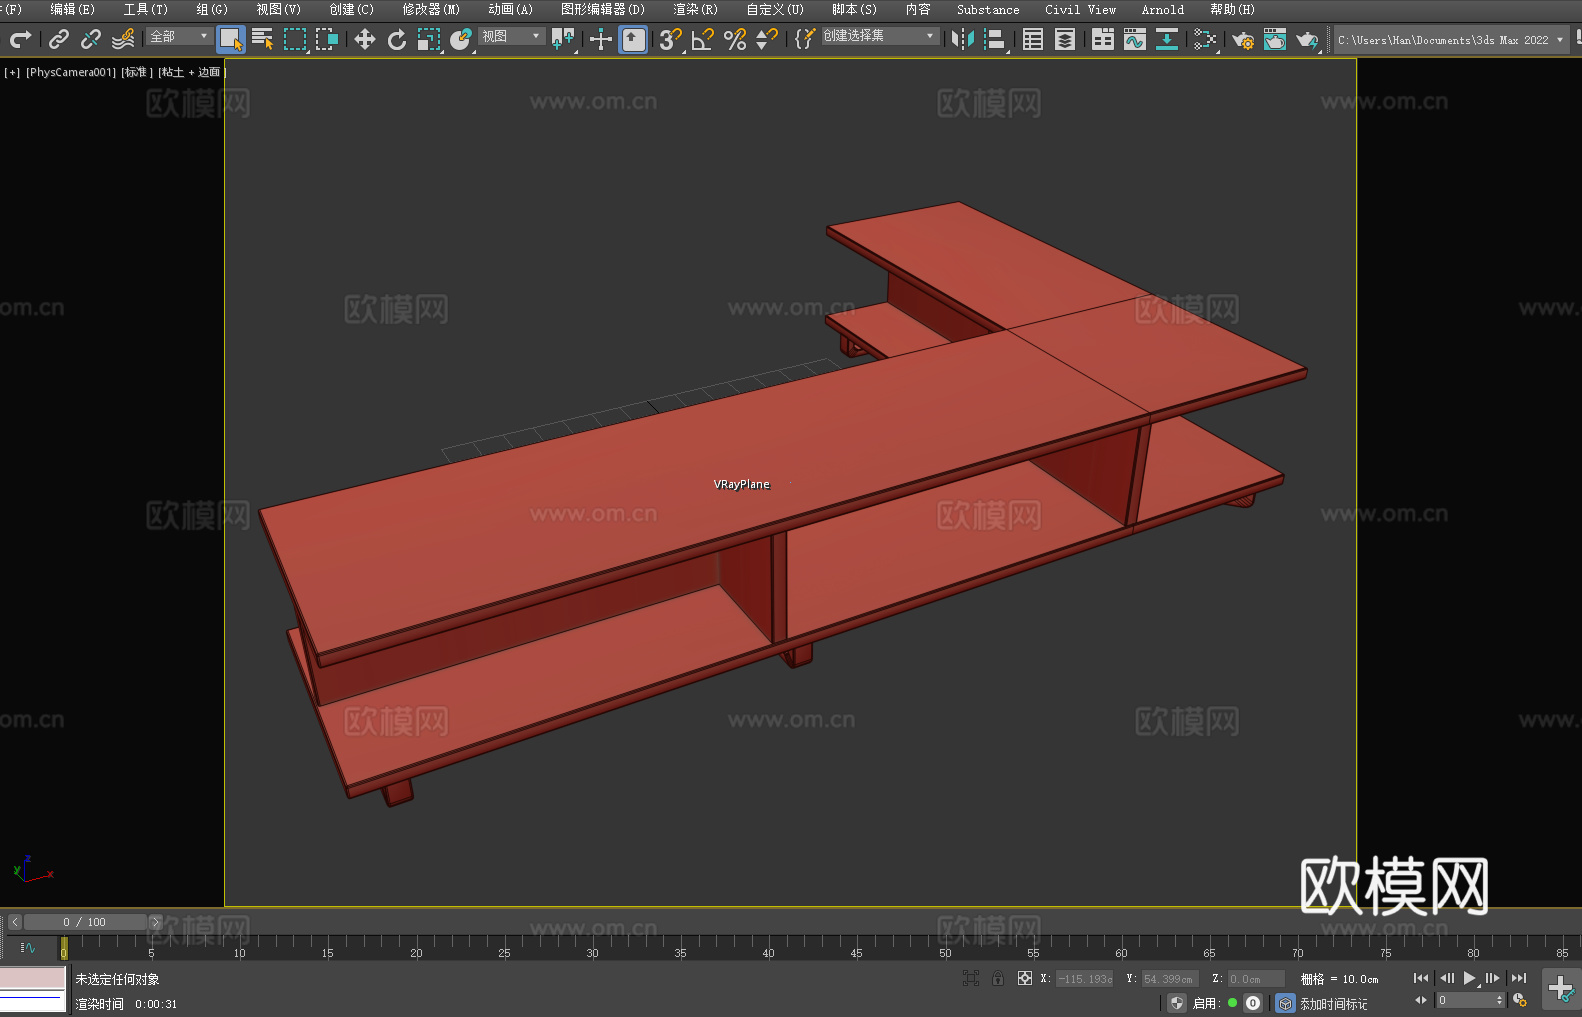Click the 0 / 100 time slider
Image resolution: width=1582 pixels, height=1017 pixels.
[x=85, y=922]
